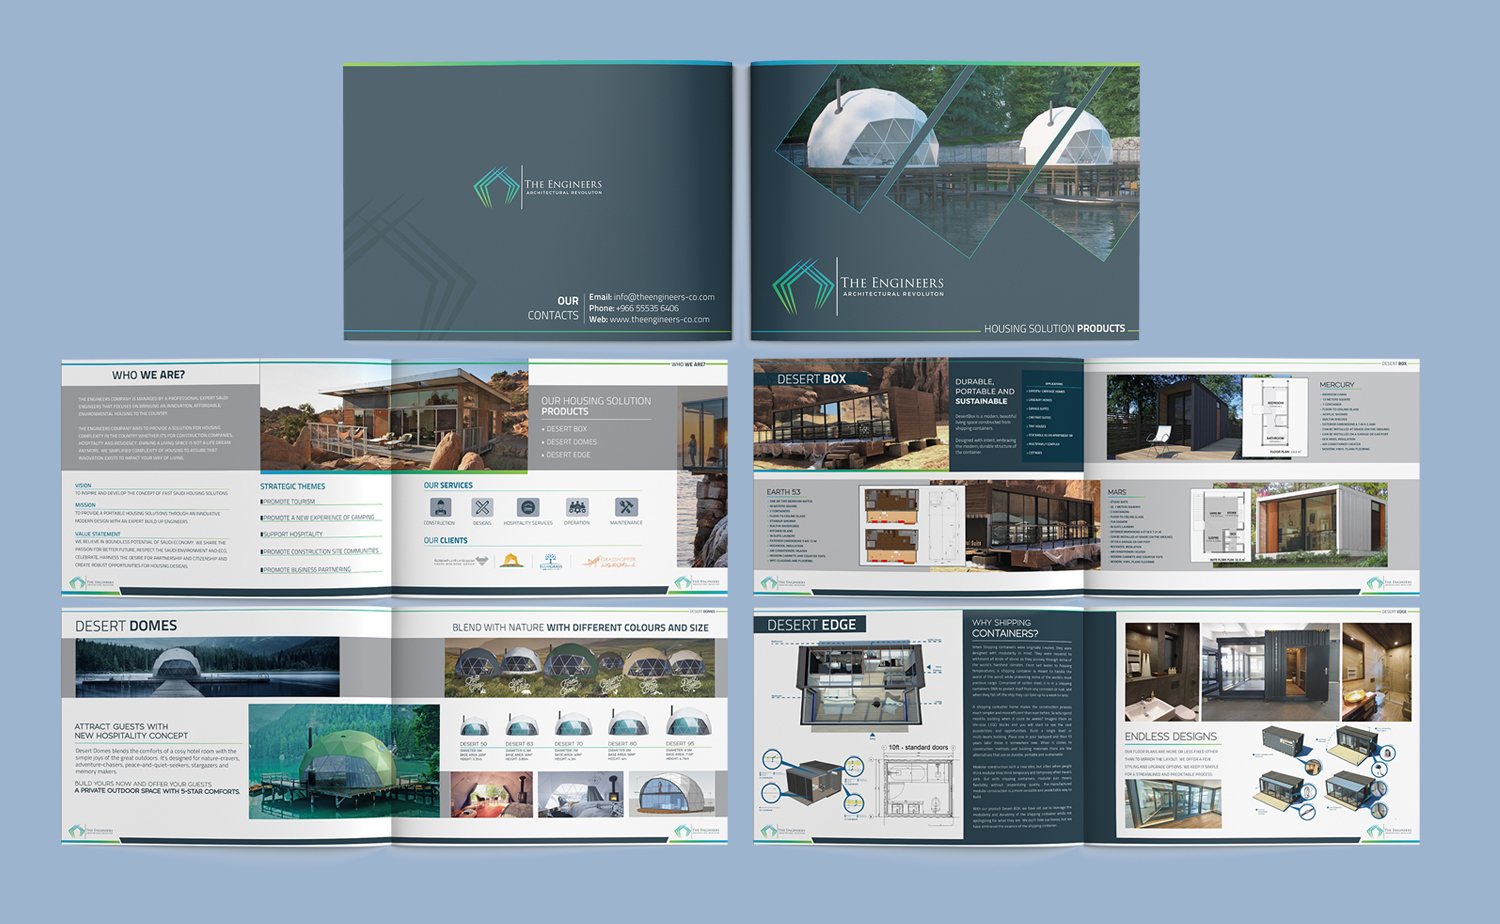Select 'PROMOTE BUSINESS PARTNERING' line

click(x=306, y=569)
